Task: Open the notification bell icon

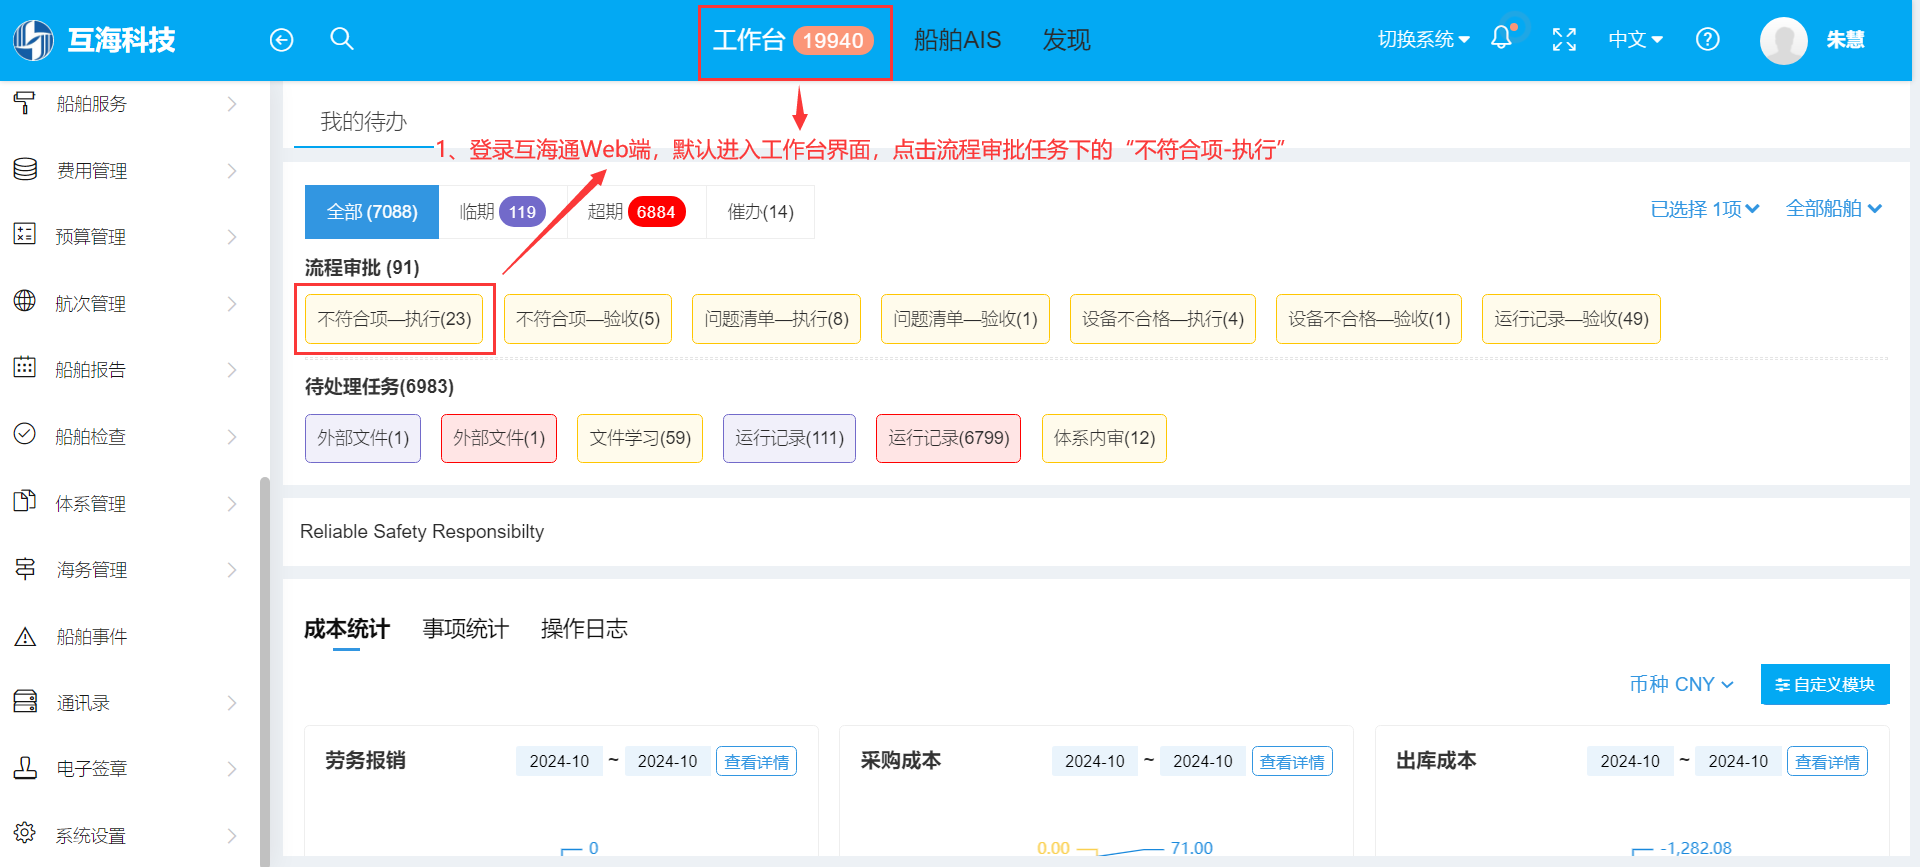Action: [1501, 38]
